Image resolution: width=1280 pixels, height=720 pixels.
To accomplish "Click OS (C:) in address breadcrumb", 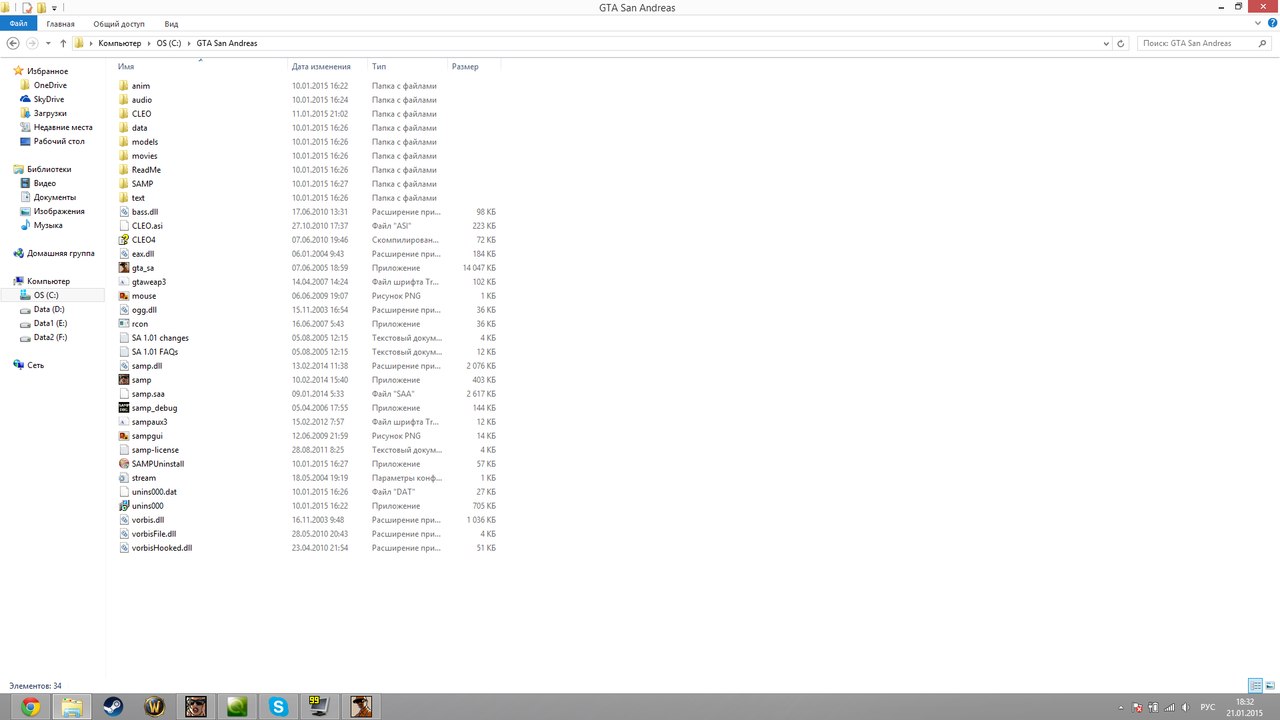I will [x=168, y=44].
